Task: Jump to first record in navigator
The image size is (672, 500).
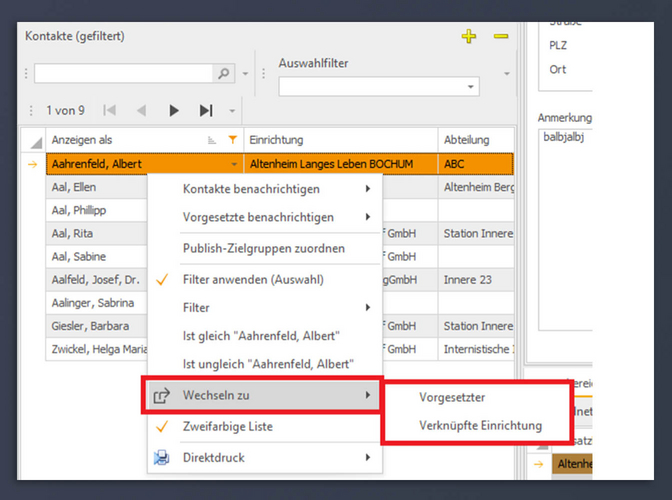Action: point(109,110)
